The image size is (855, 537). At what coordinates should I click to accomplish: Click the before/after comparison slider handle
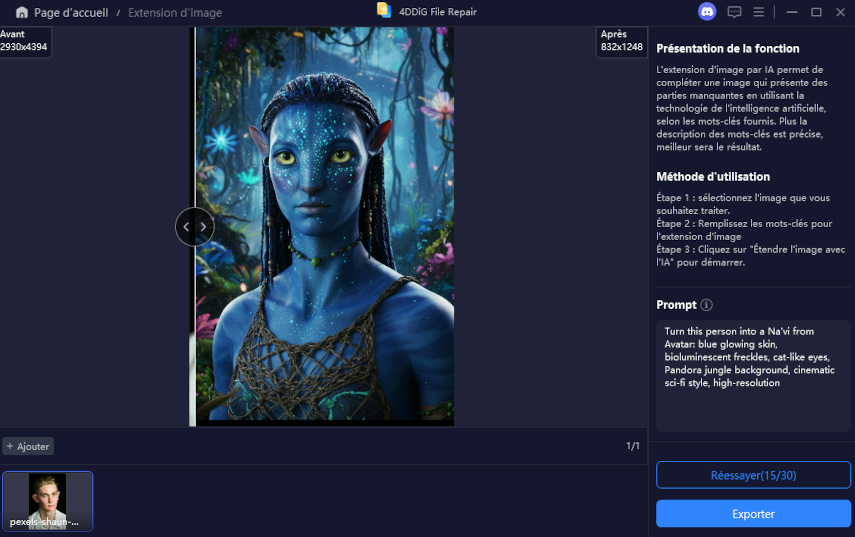tap(195, 227)
